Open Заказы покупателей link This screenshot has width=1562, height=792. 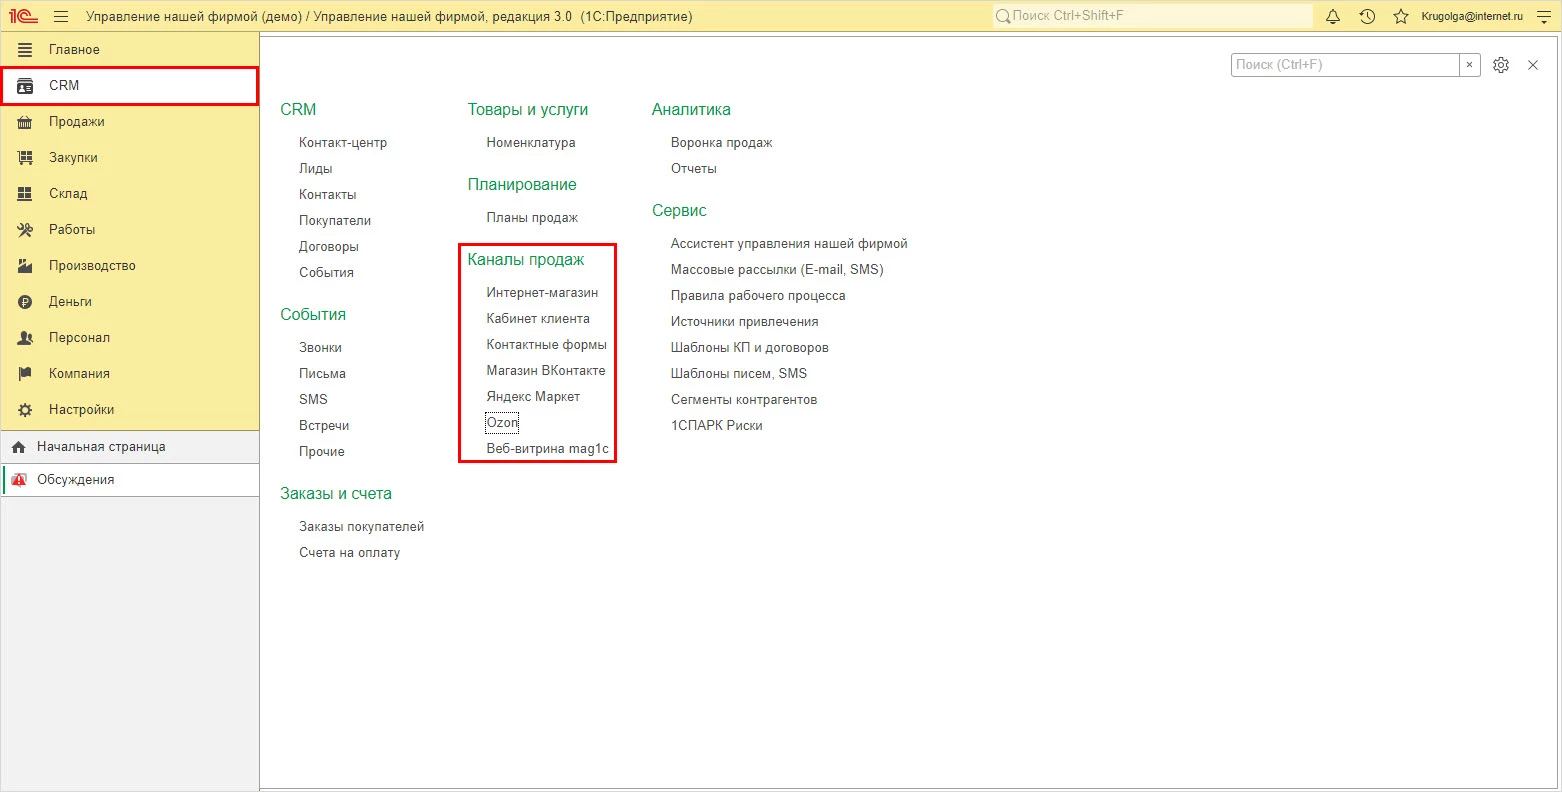click(x=362, y=527)
